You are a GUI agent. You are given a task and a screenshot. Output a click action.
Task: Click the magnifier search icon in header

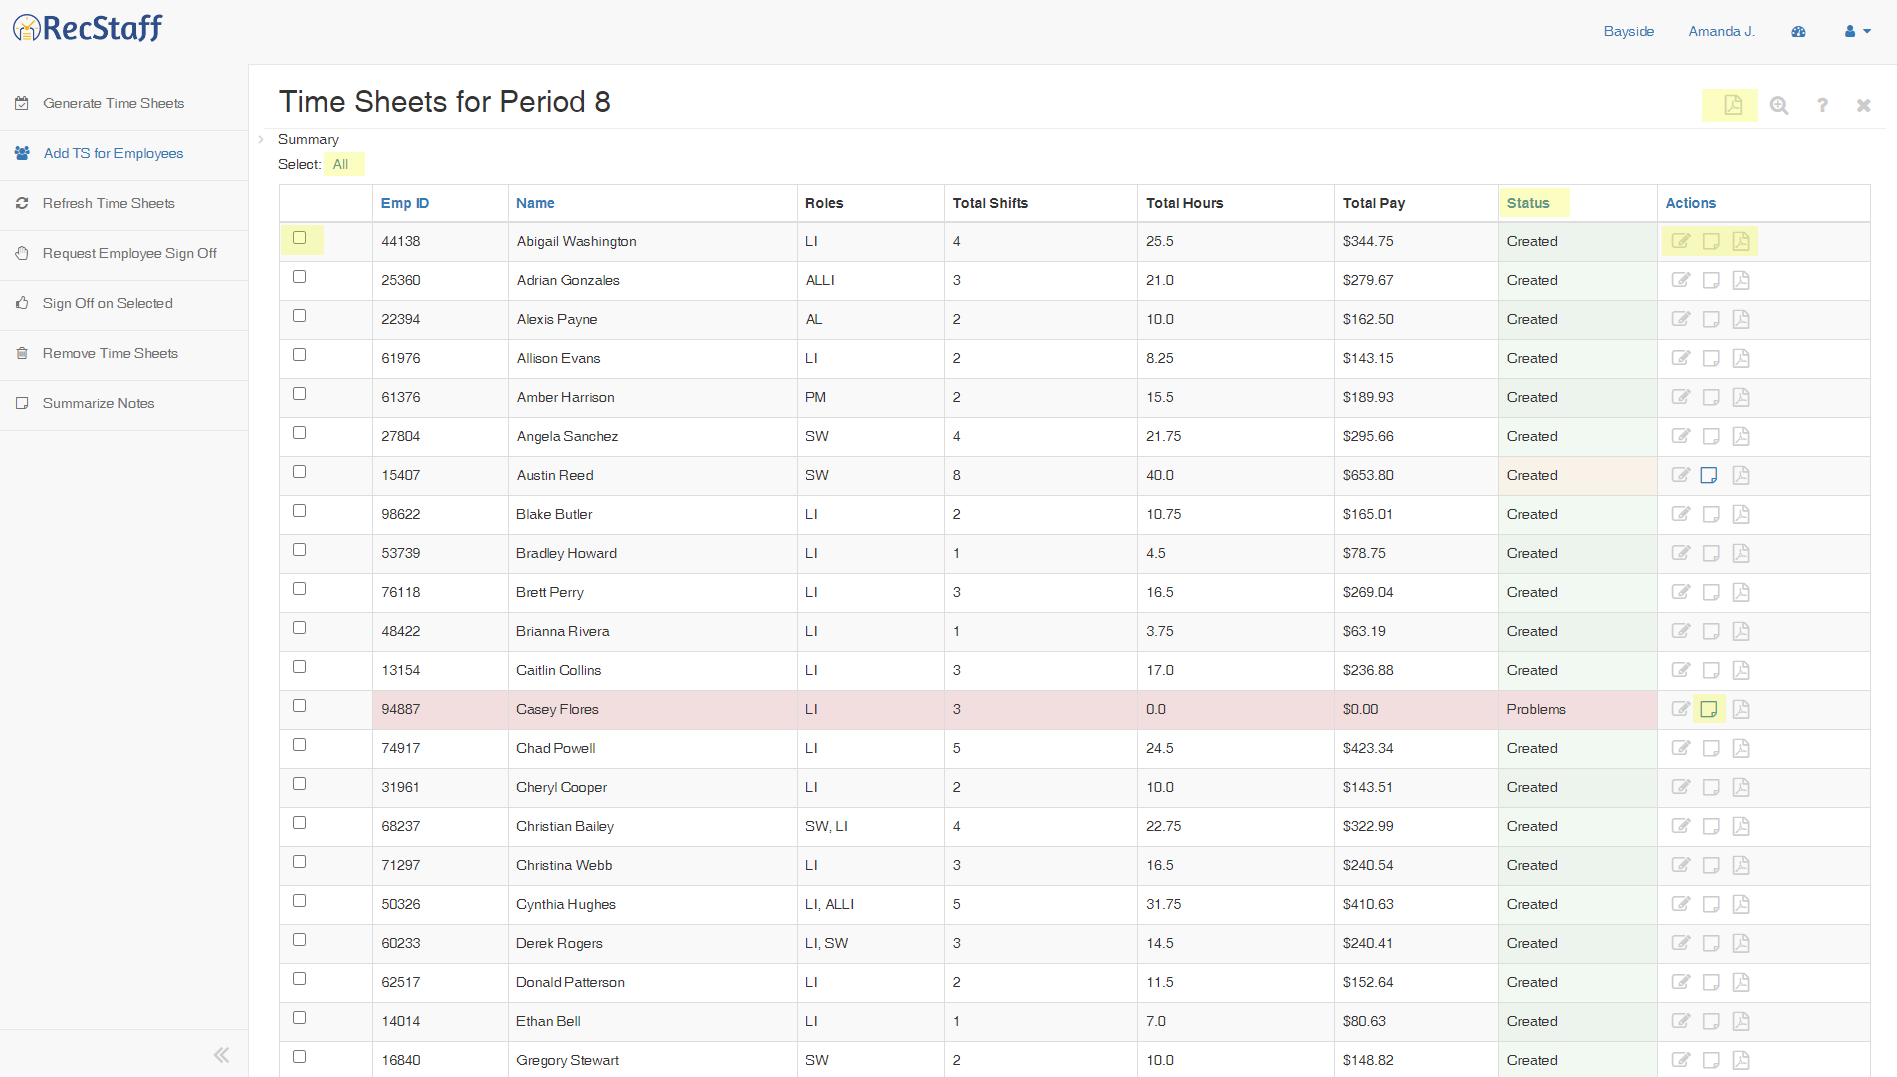coord(1779,105)
